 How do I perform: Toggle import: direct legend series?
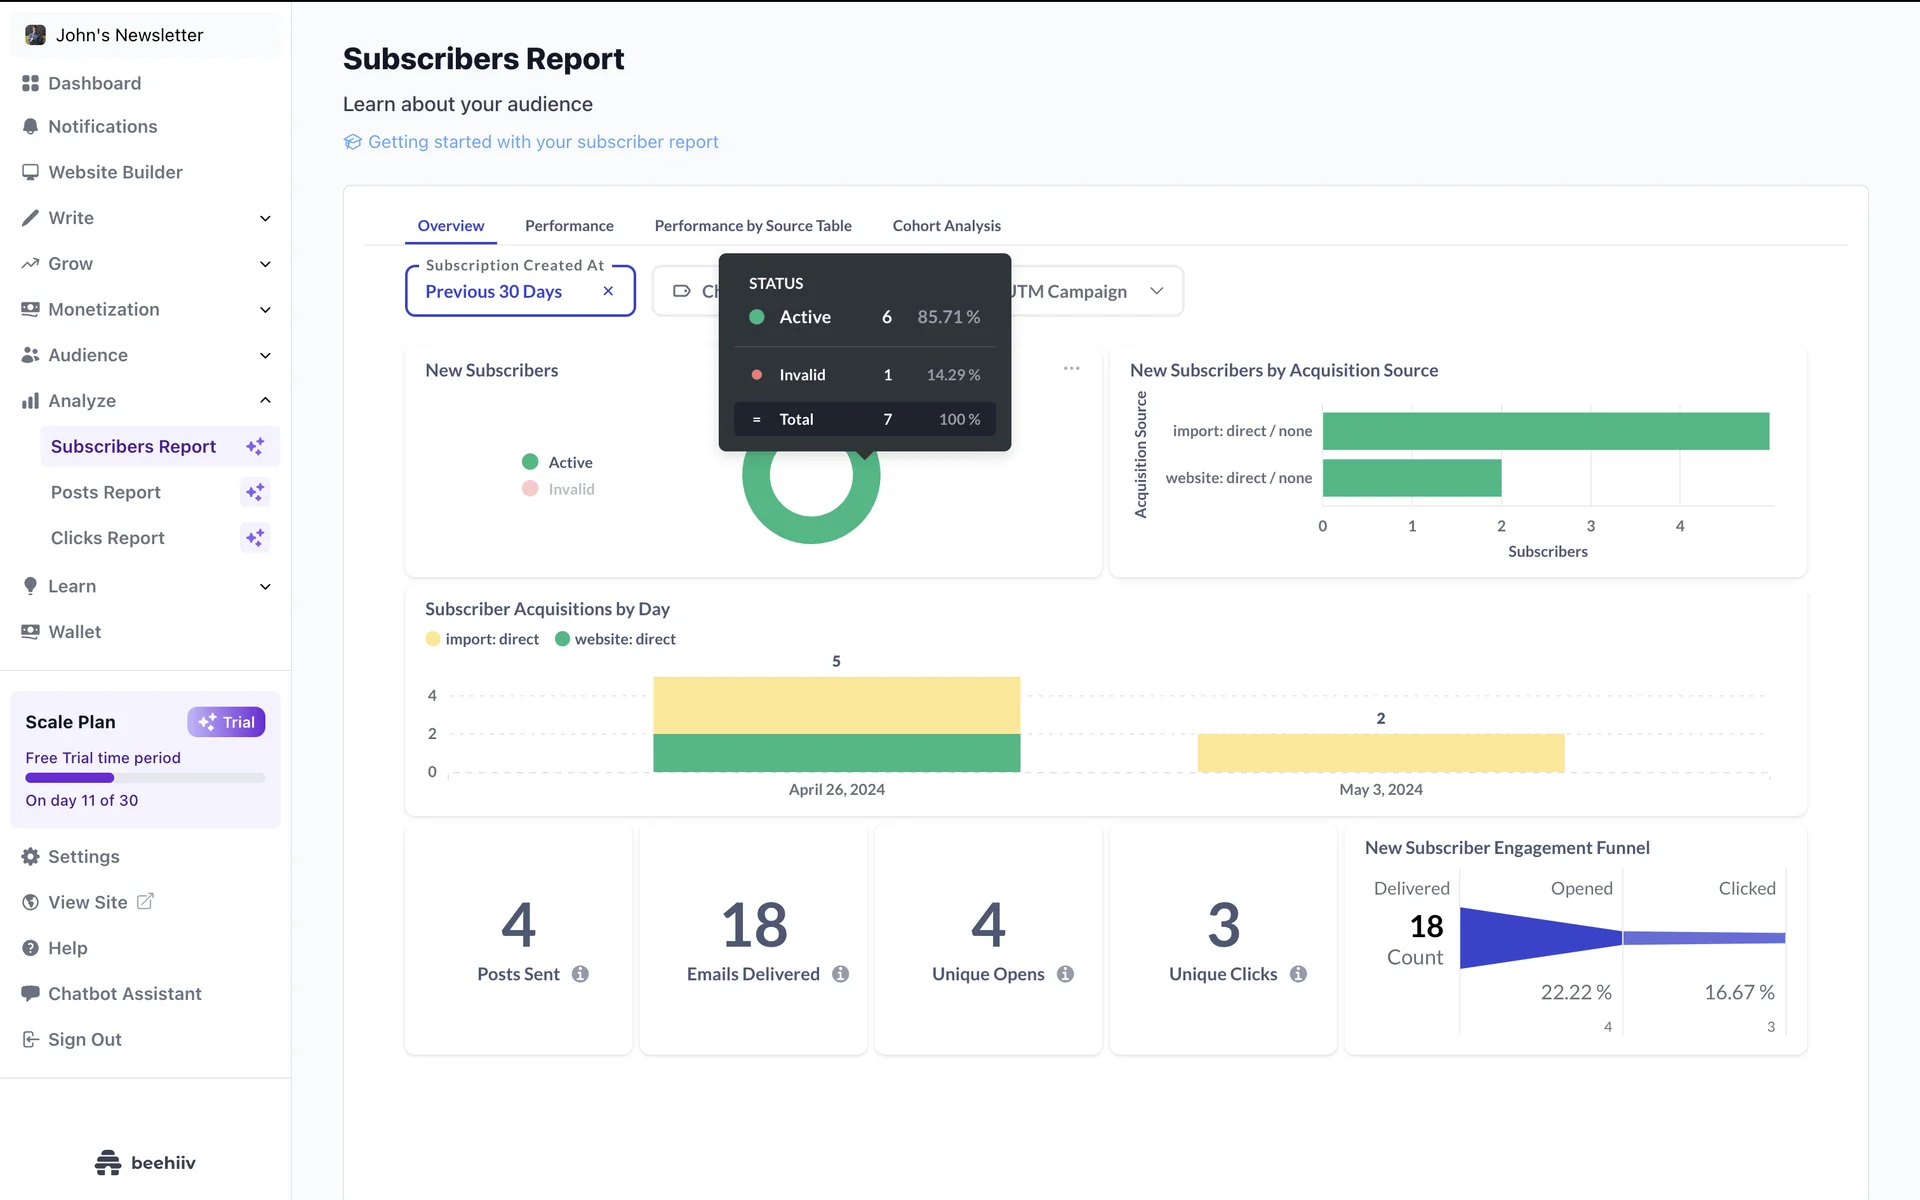[482, 639]
